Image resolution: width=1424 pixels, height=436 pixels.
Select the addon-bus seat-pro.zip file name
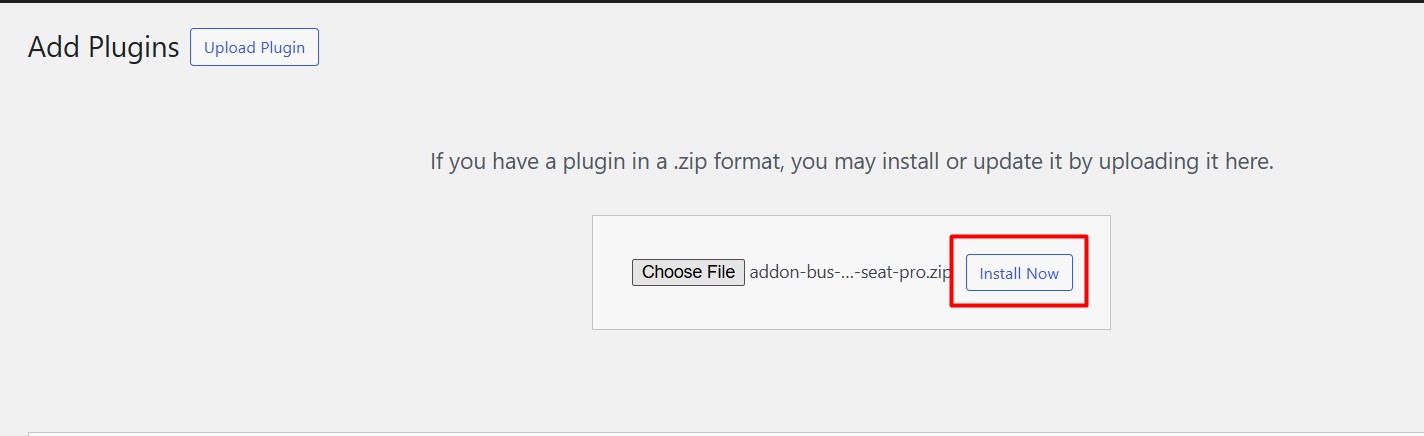tap(850, 273)
